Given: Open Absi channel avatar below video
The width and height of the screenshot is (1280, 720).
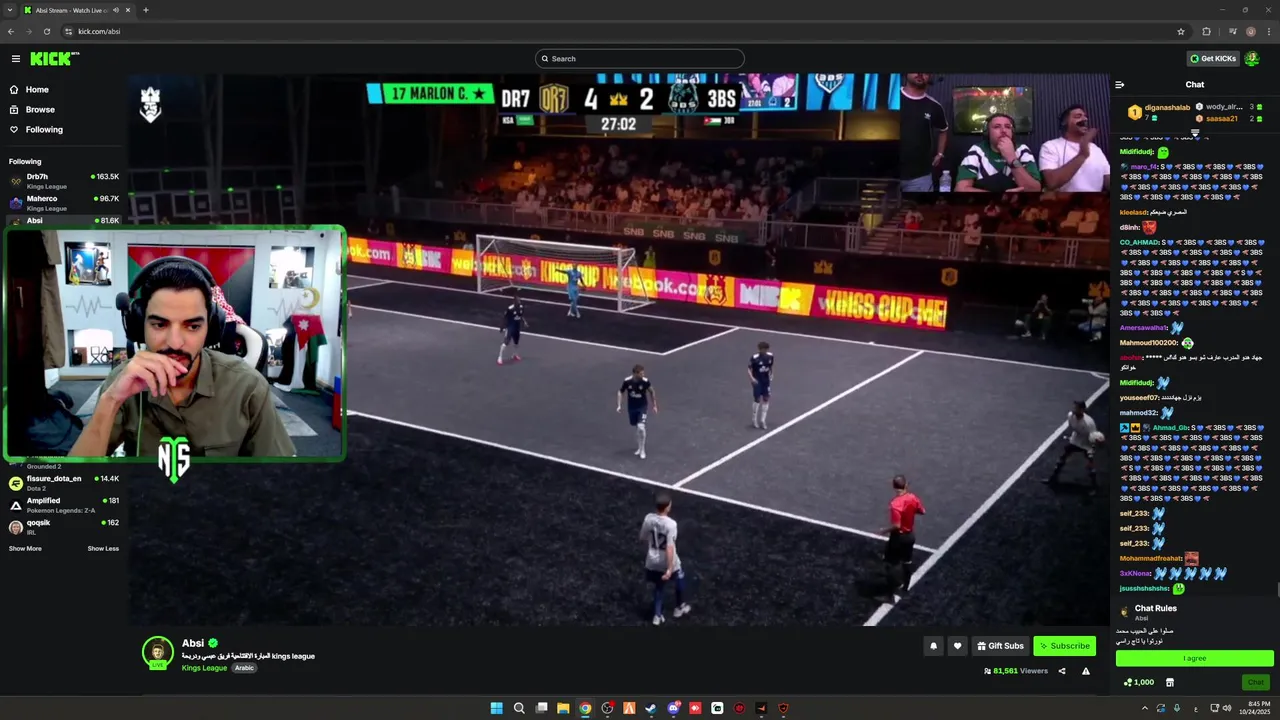Looking at the screenshot, I should pyautogui.click(x=157, y=652).
